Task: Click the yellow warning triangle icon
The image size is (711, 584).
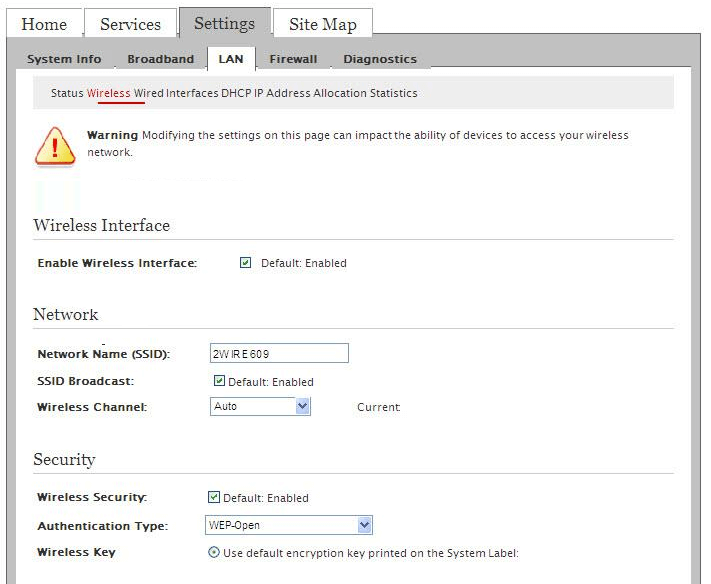Action: pos(55,145)
